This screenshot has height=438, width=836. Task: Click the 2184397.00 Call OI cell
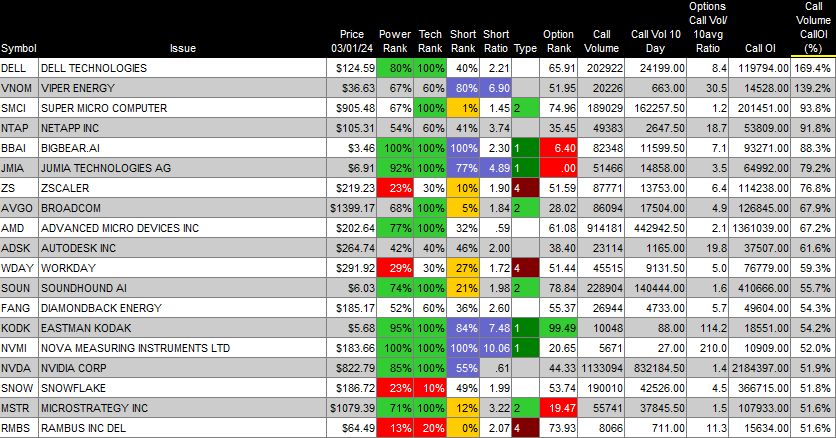(x=760, y=368)
